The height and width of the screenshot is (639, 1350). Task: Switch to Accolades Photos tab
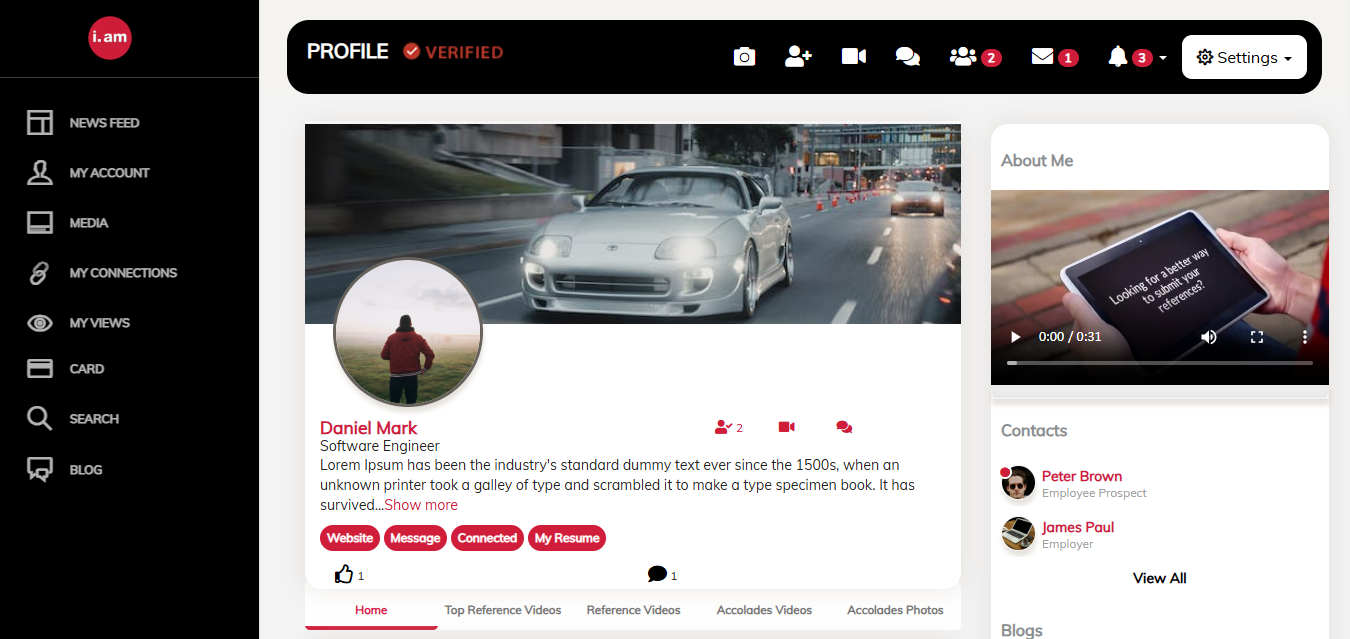click(x=895, y=610)
